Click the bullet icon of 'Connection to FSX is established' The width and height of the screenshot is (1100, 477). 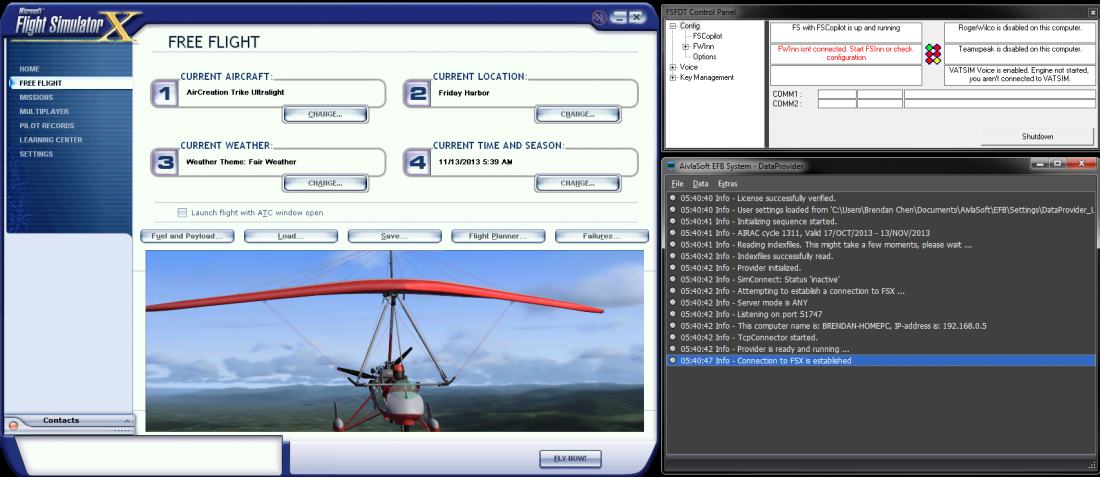[x=673, y=361]
